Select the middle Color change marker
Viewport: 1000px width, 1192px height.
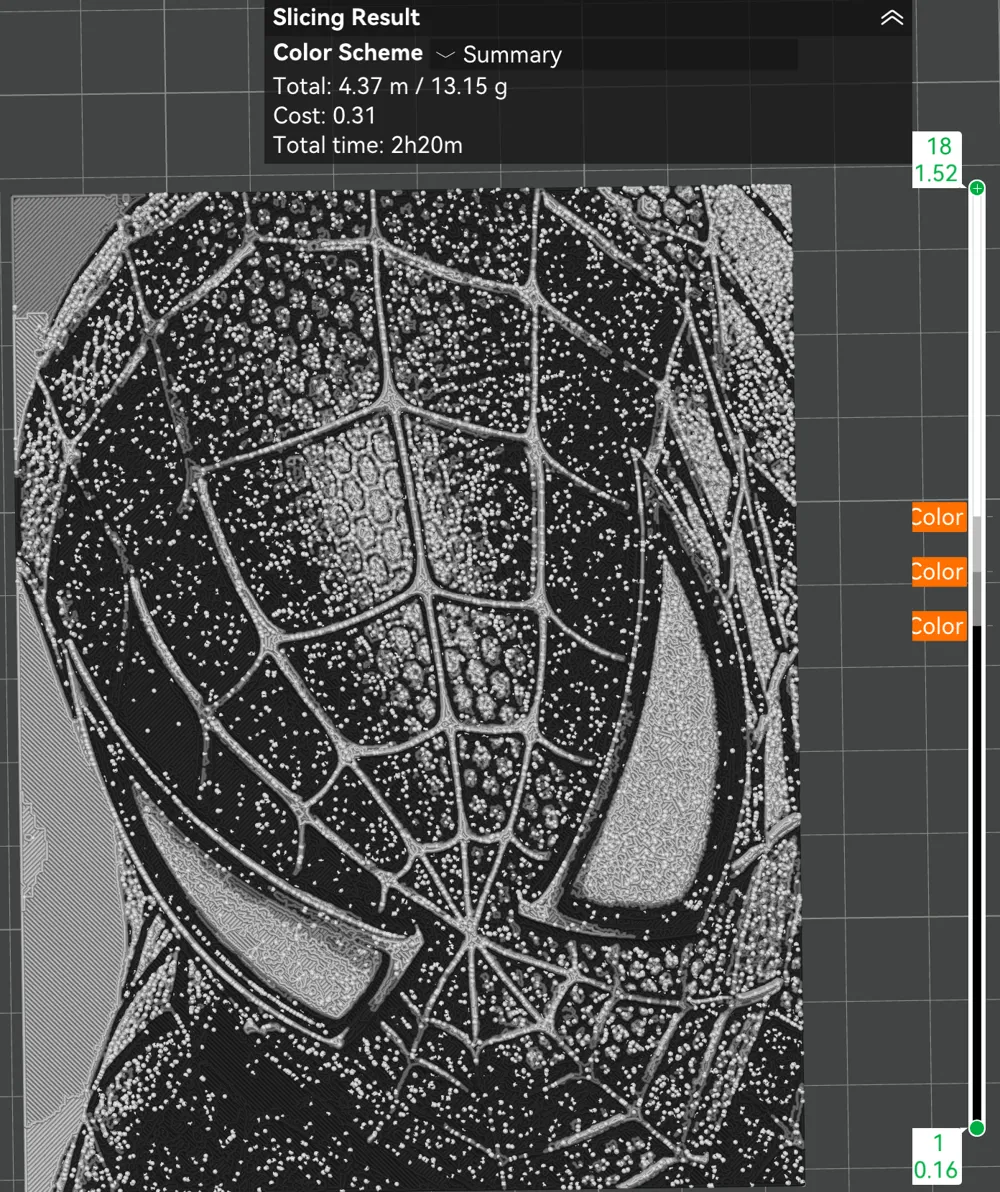939,572
